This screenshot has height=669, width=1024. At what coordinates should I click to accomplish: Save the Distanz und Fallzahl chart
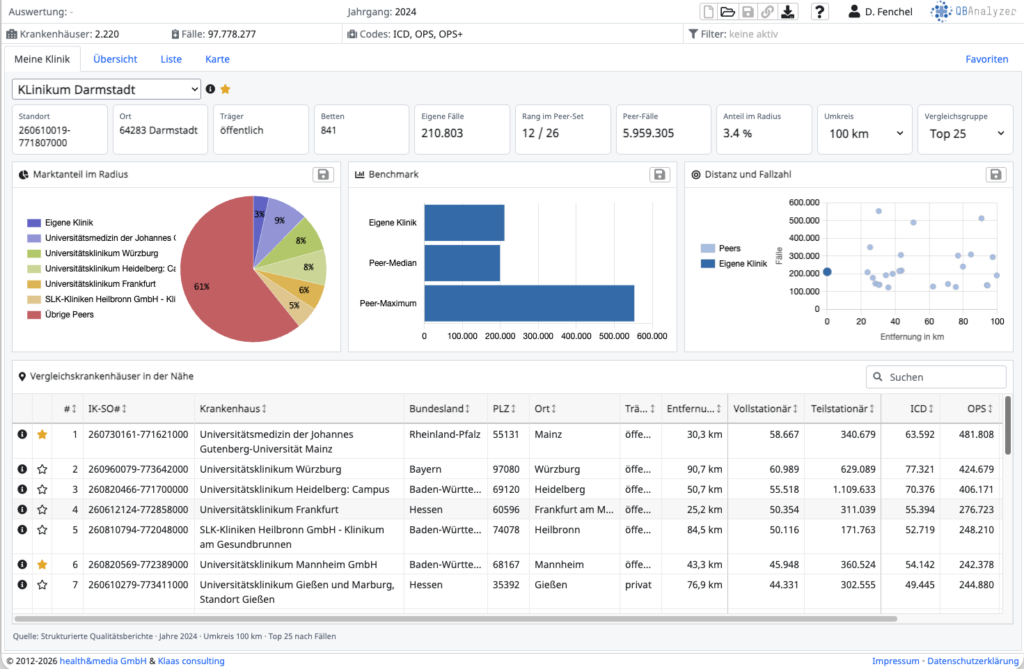996,174
